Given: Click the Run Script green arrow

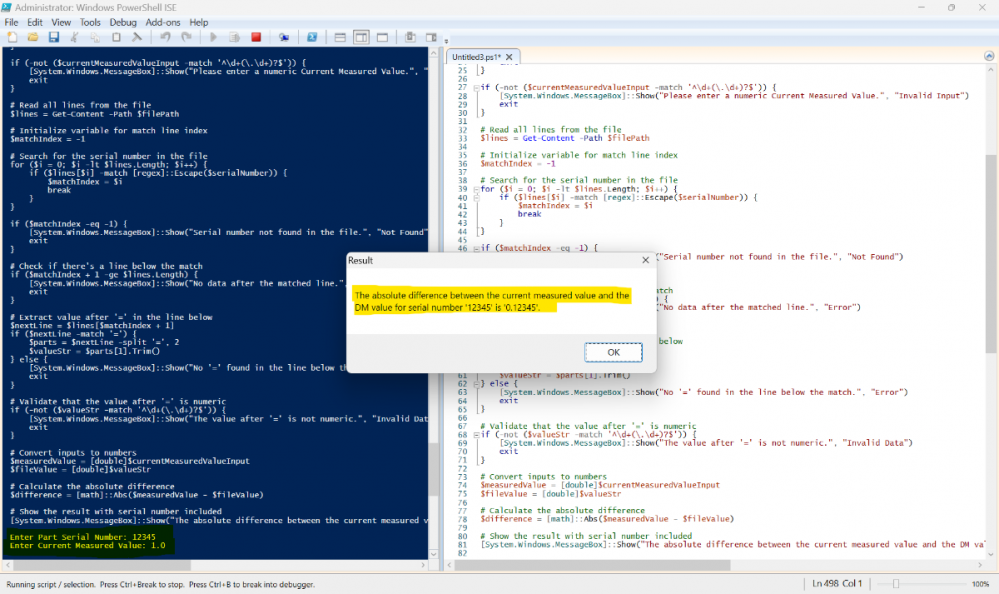Looking at the screenshot, I should point(213,37).
